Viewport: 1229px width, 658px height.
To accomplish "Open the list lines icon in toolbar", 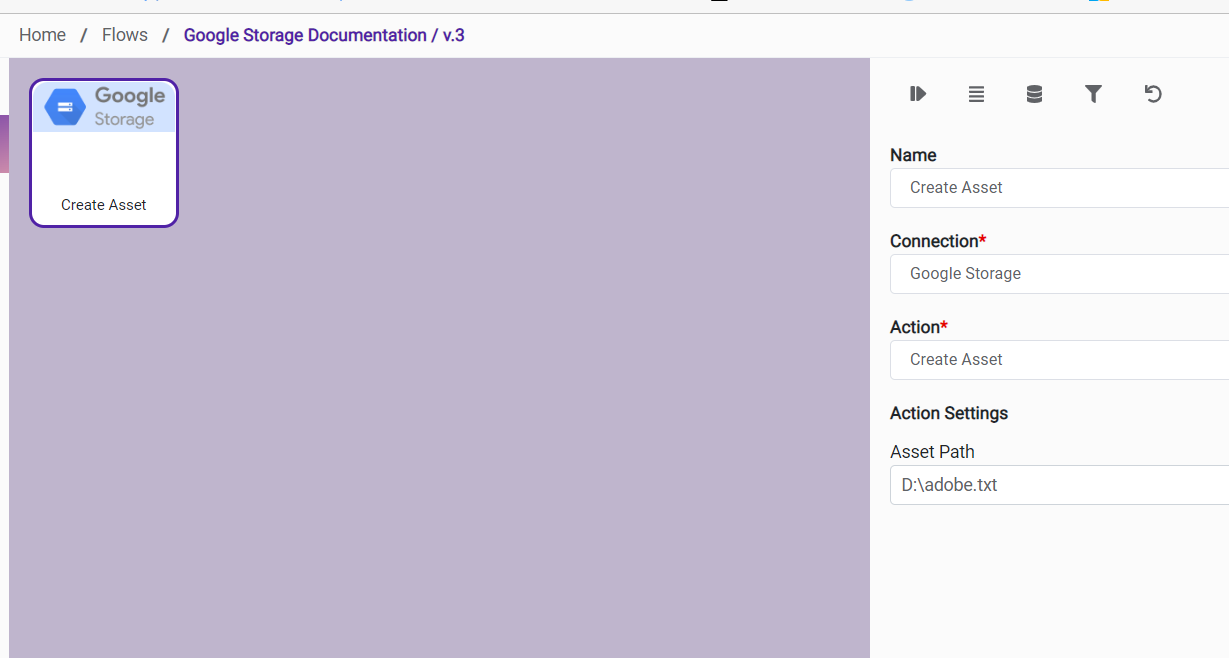I will coord(976,94).
